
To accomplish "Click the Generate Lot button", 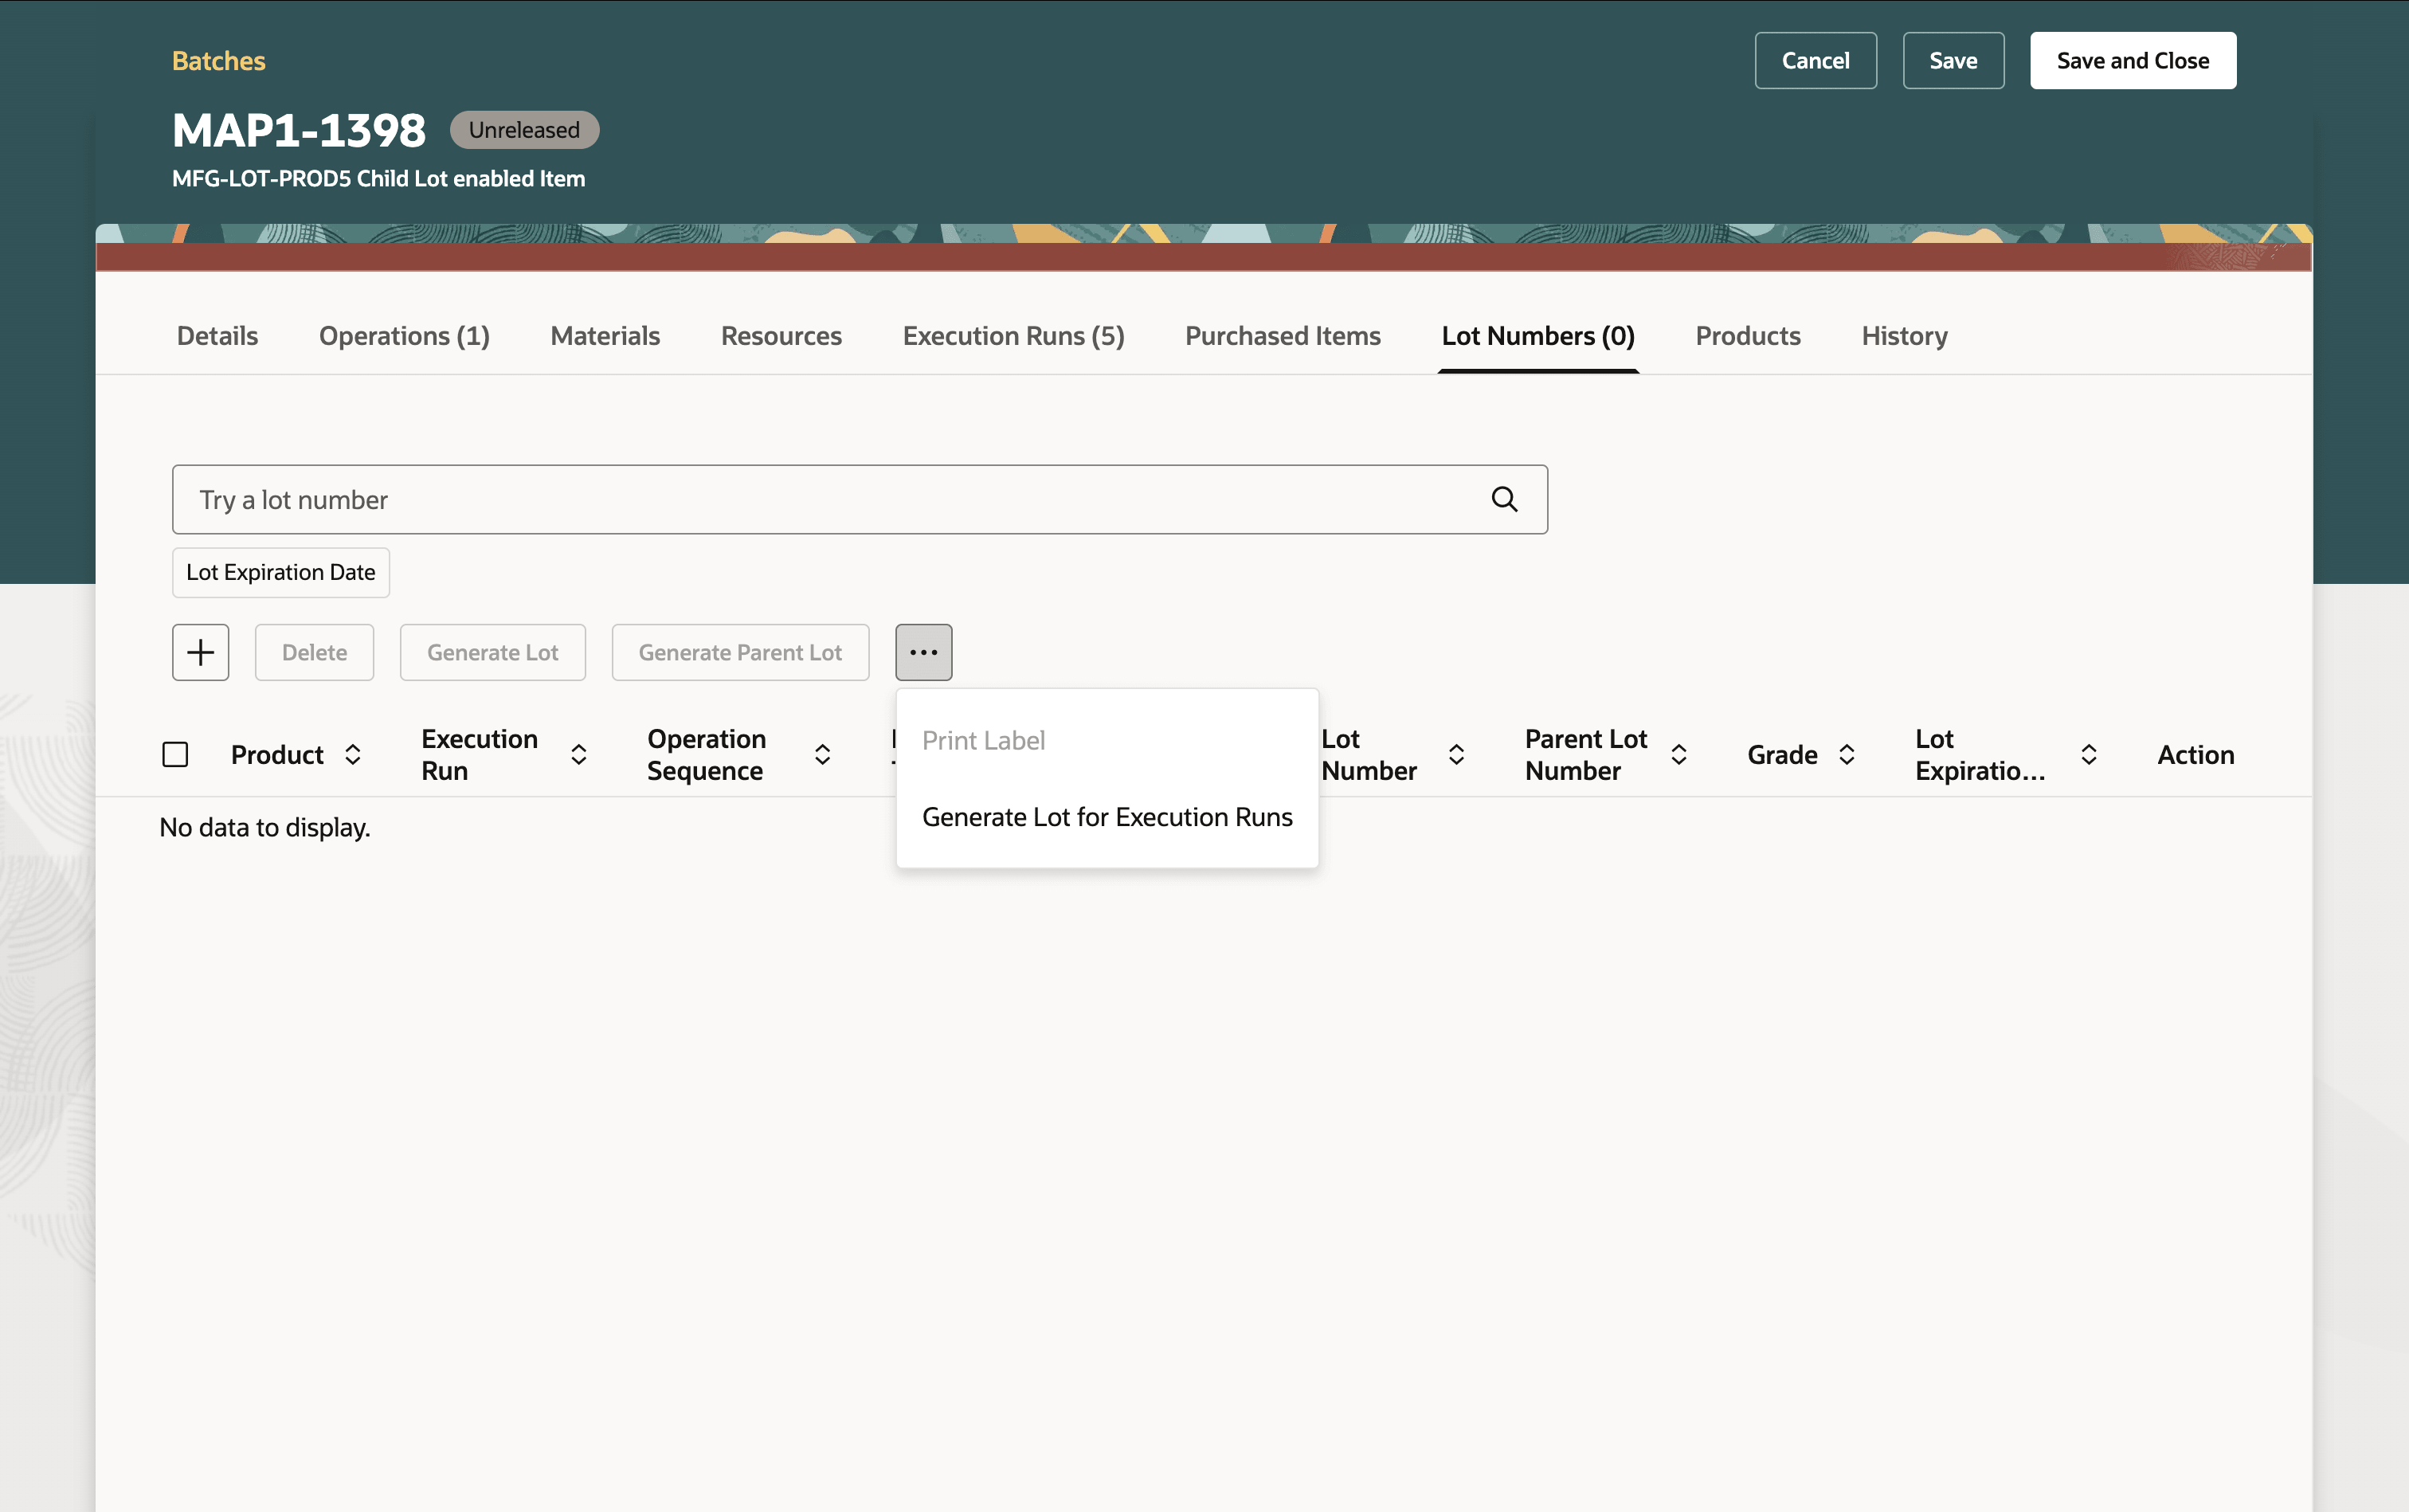I will coord(492,652).
